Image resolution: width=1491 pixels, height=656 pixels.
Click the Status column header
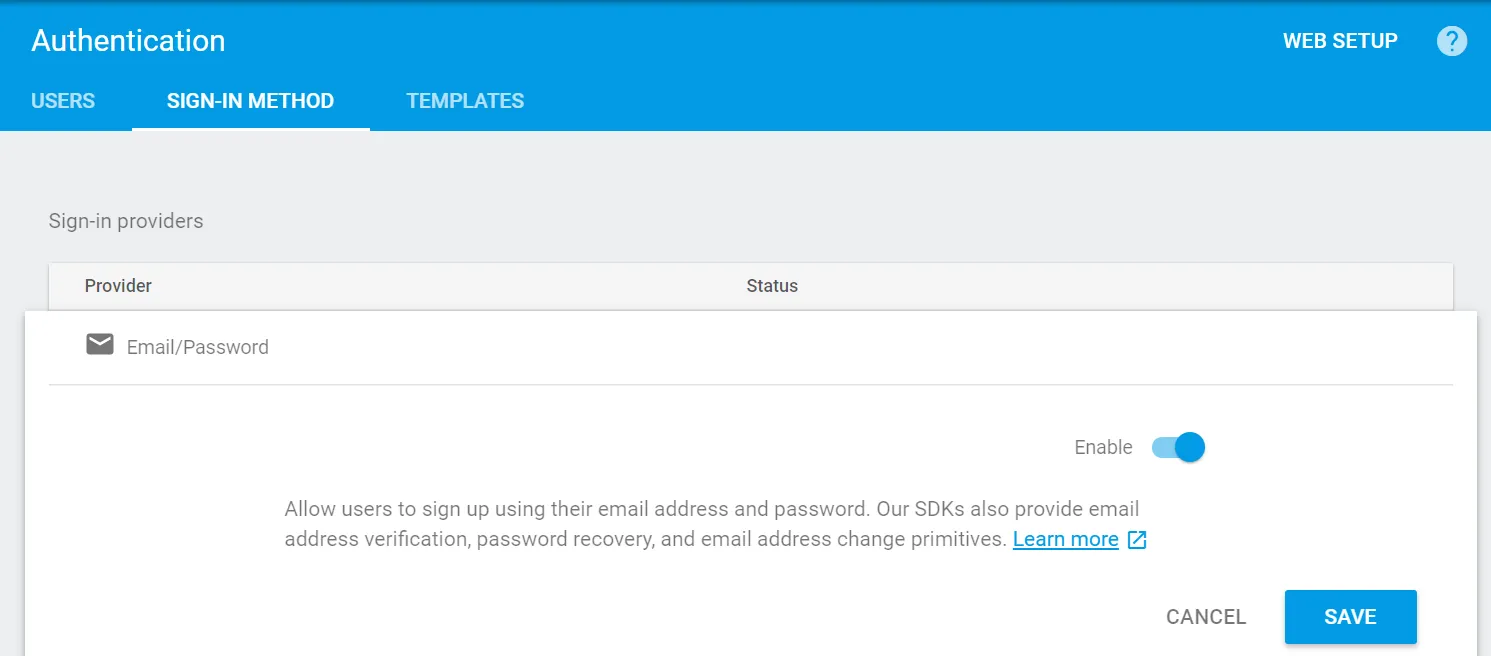coord(772,286)
